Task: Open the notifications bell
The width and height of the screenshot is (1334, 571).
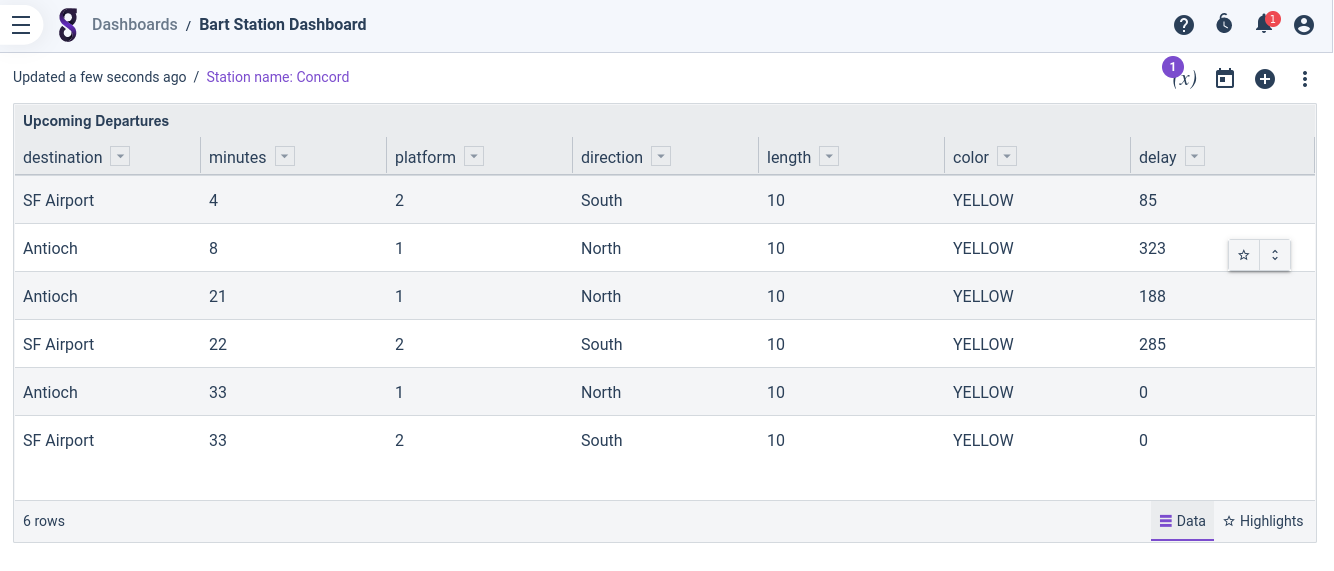Action: tap(1264, 26)
